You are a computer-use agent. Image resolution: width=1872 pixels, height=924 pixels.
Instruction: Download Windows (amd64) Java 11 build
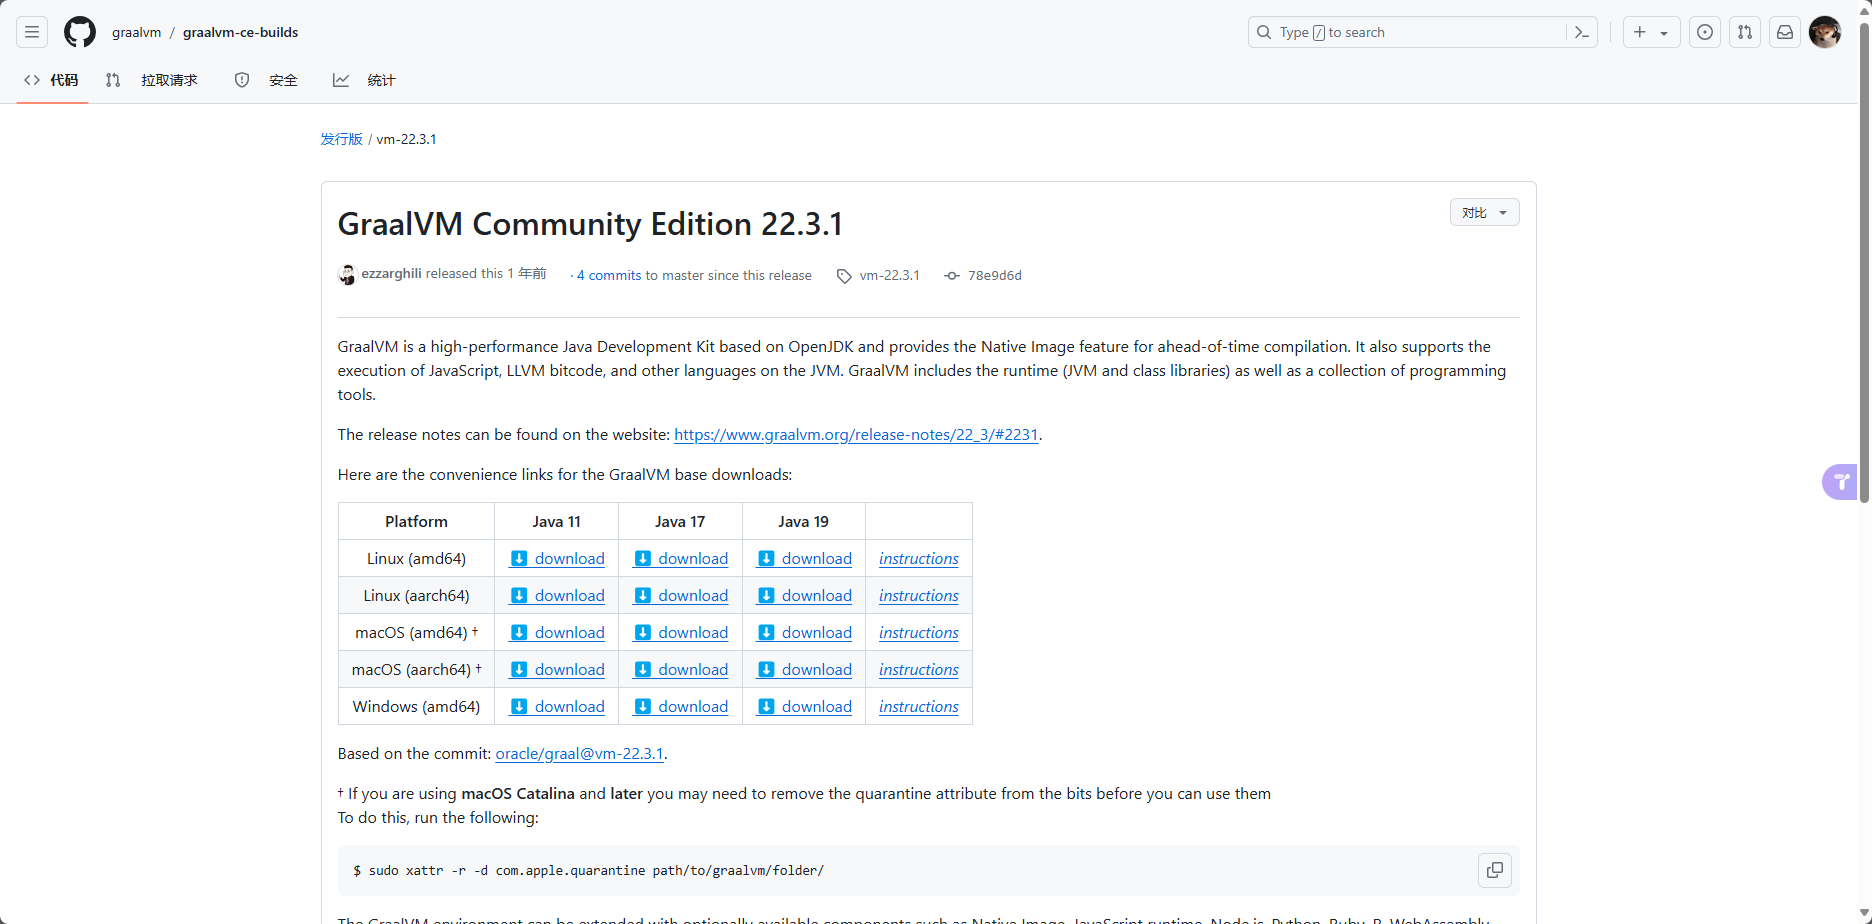tap(557, 707)
